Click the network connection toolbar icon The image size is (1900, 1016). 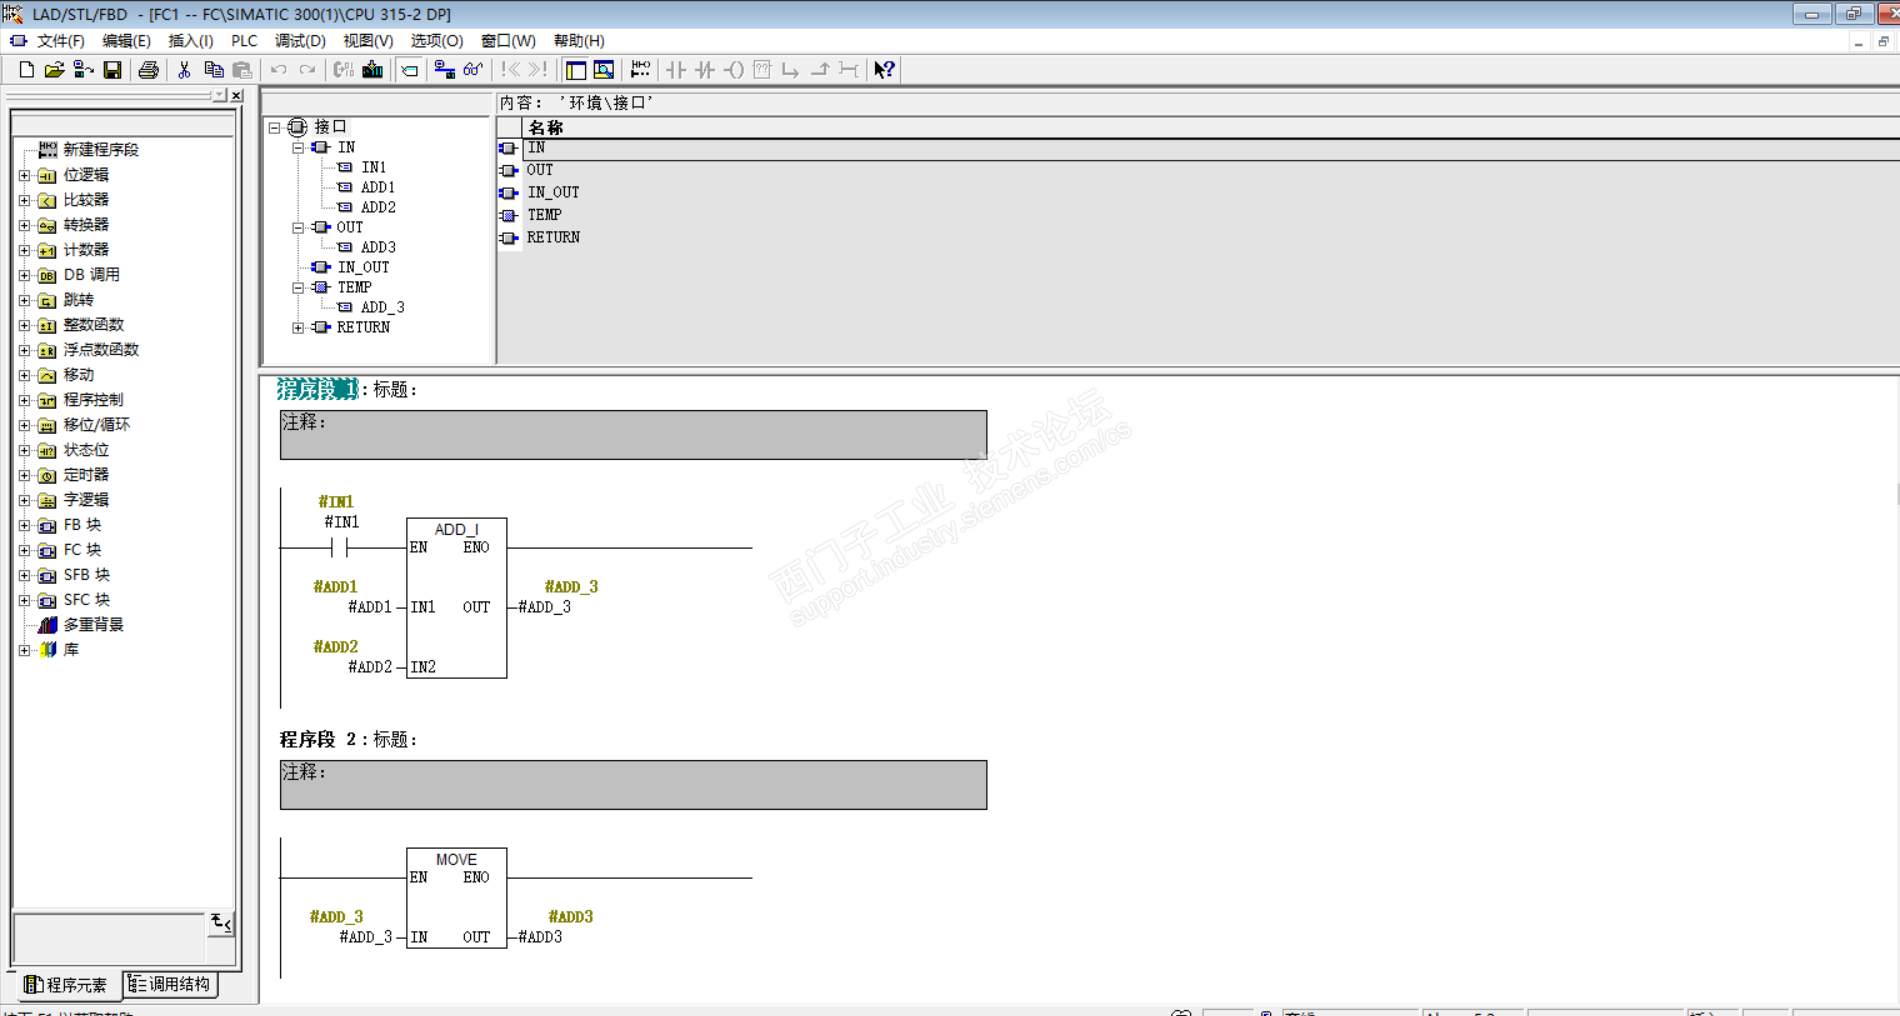tap(444, 69)
